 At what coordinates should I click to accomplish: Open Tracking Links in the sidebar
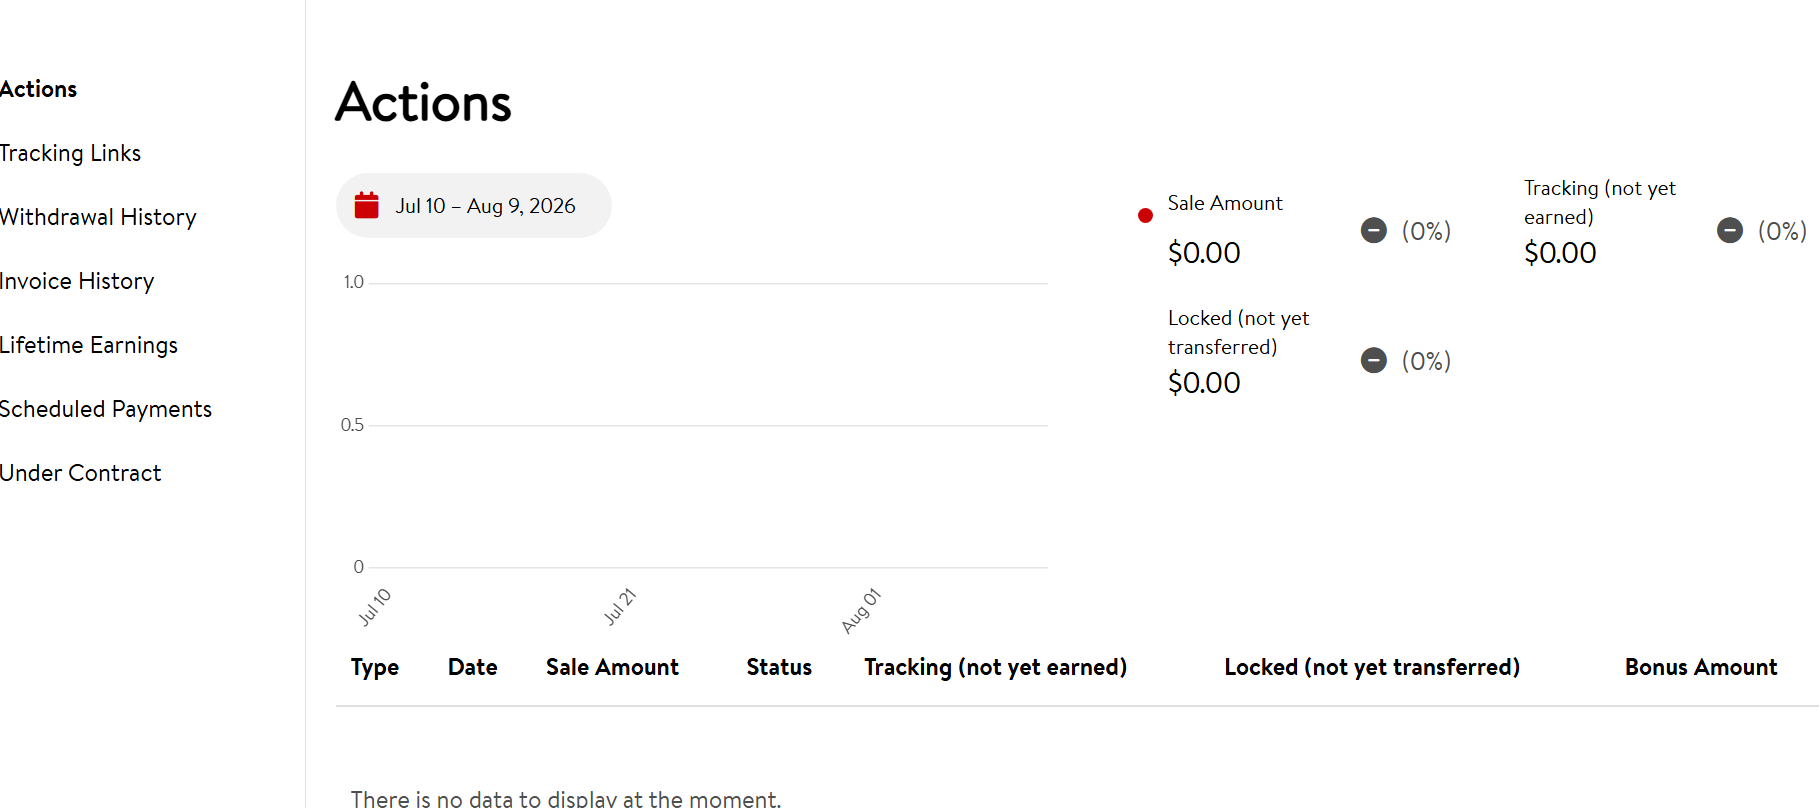coord(70,153)
